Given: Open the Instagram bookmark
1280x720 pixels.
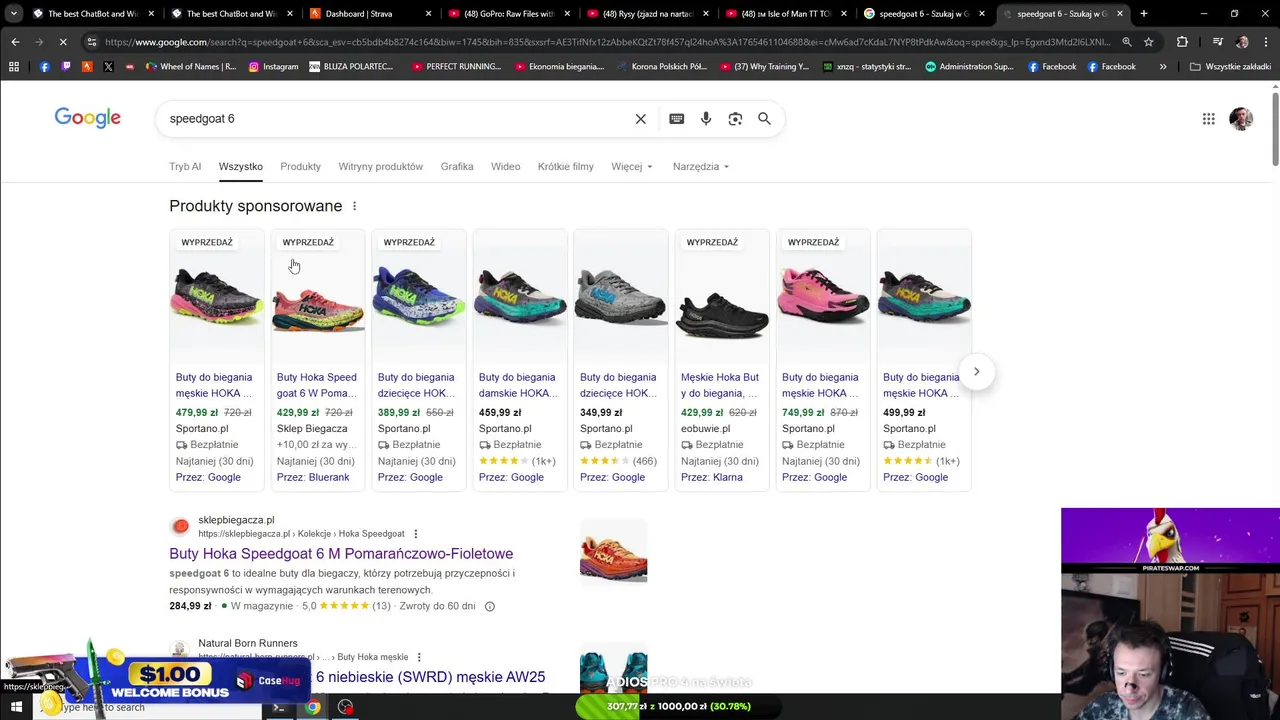Looking at the screenshot, I should pos(273,67).
